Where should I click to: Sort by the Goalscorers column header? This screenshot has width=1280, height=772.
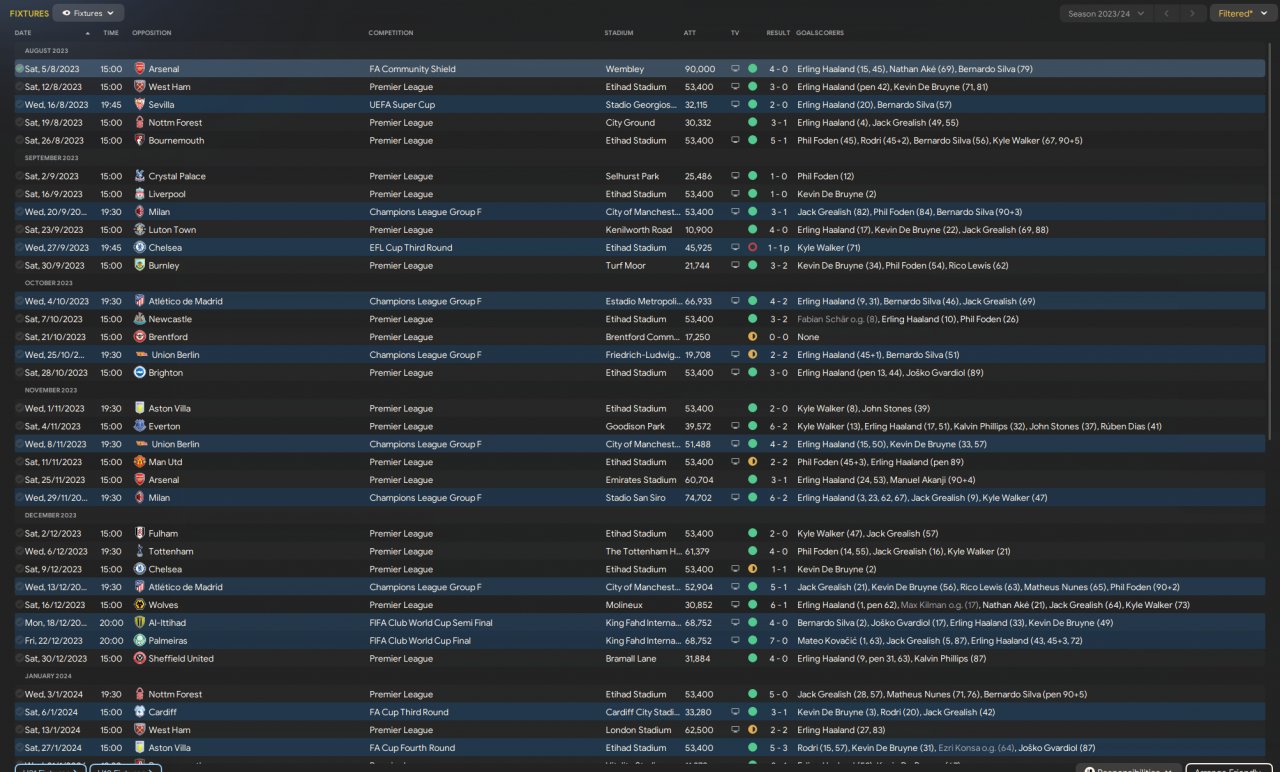820,33
